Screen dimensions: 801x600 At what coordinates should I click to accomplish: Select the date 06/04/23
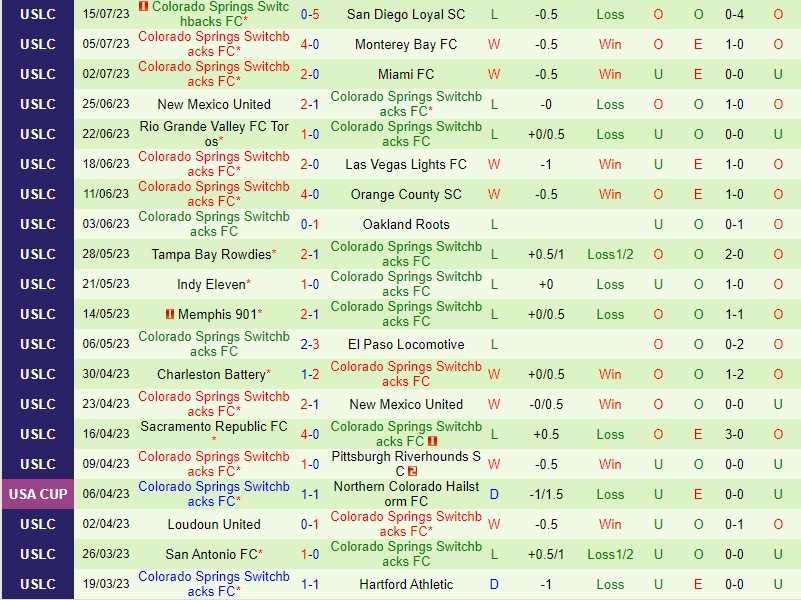[x=106, y=494]
